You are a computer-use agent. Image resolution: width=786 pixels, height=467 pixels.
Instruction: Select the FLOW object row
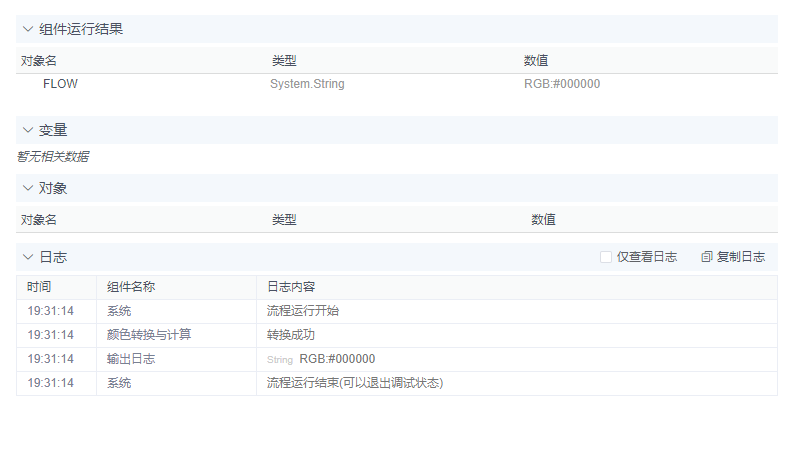pyautogui.click(x=60, y=84)
